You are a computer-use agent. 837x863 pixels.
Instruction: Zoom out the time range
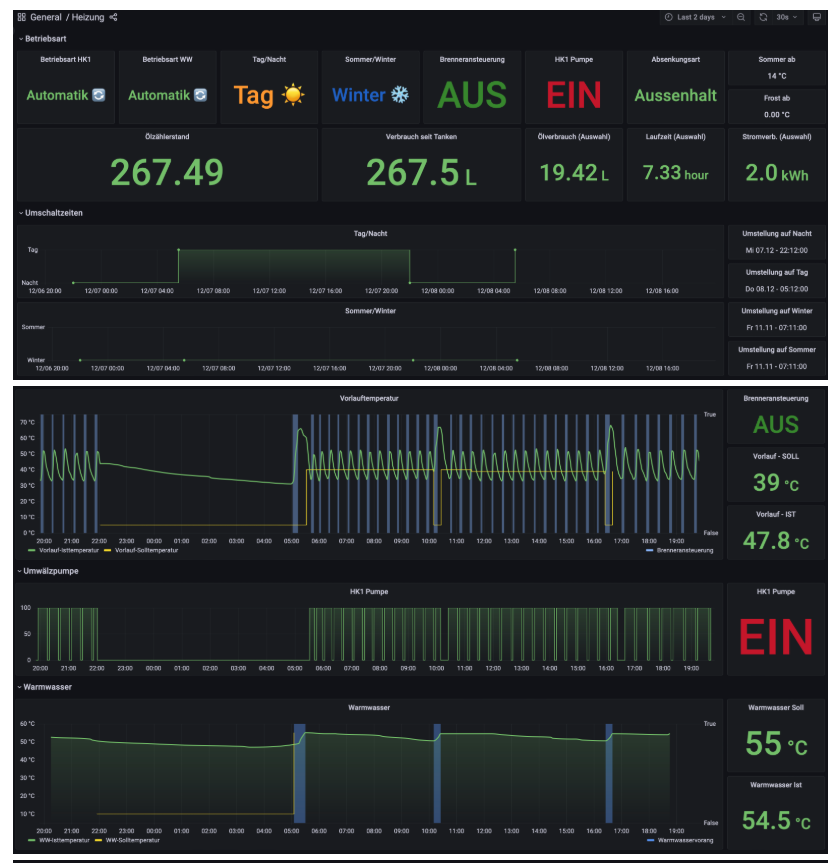click(740, 17)
